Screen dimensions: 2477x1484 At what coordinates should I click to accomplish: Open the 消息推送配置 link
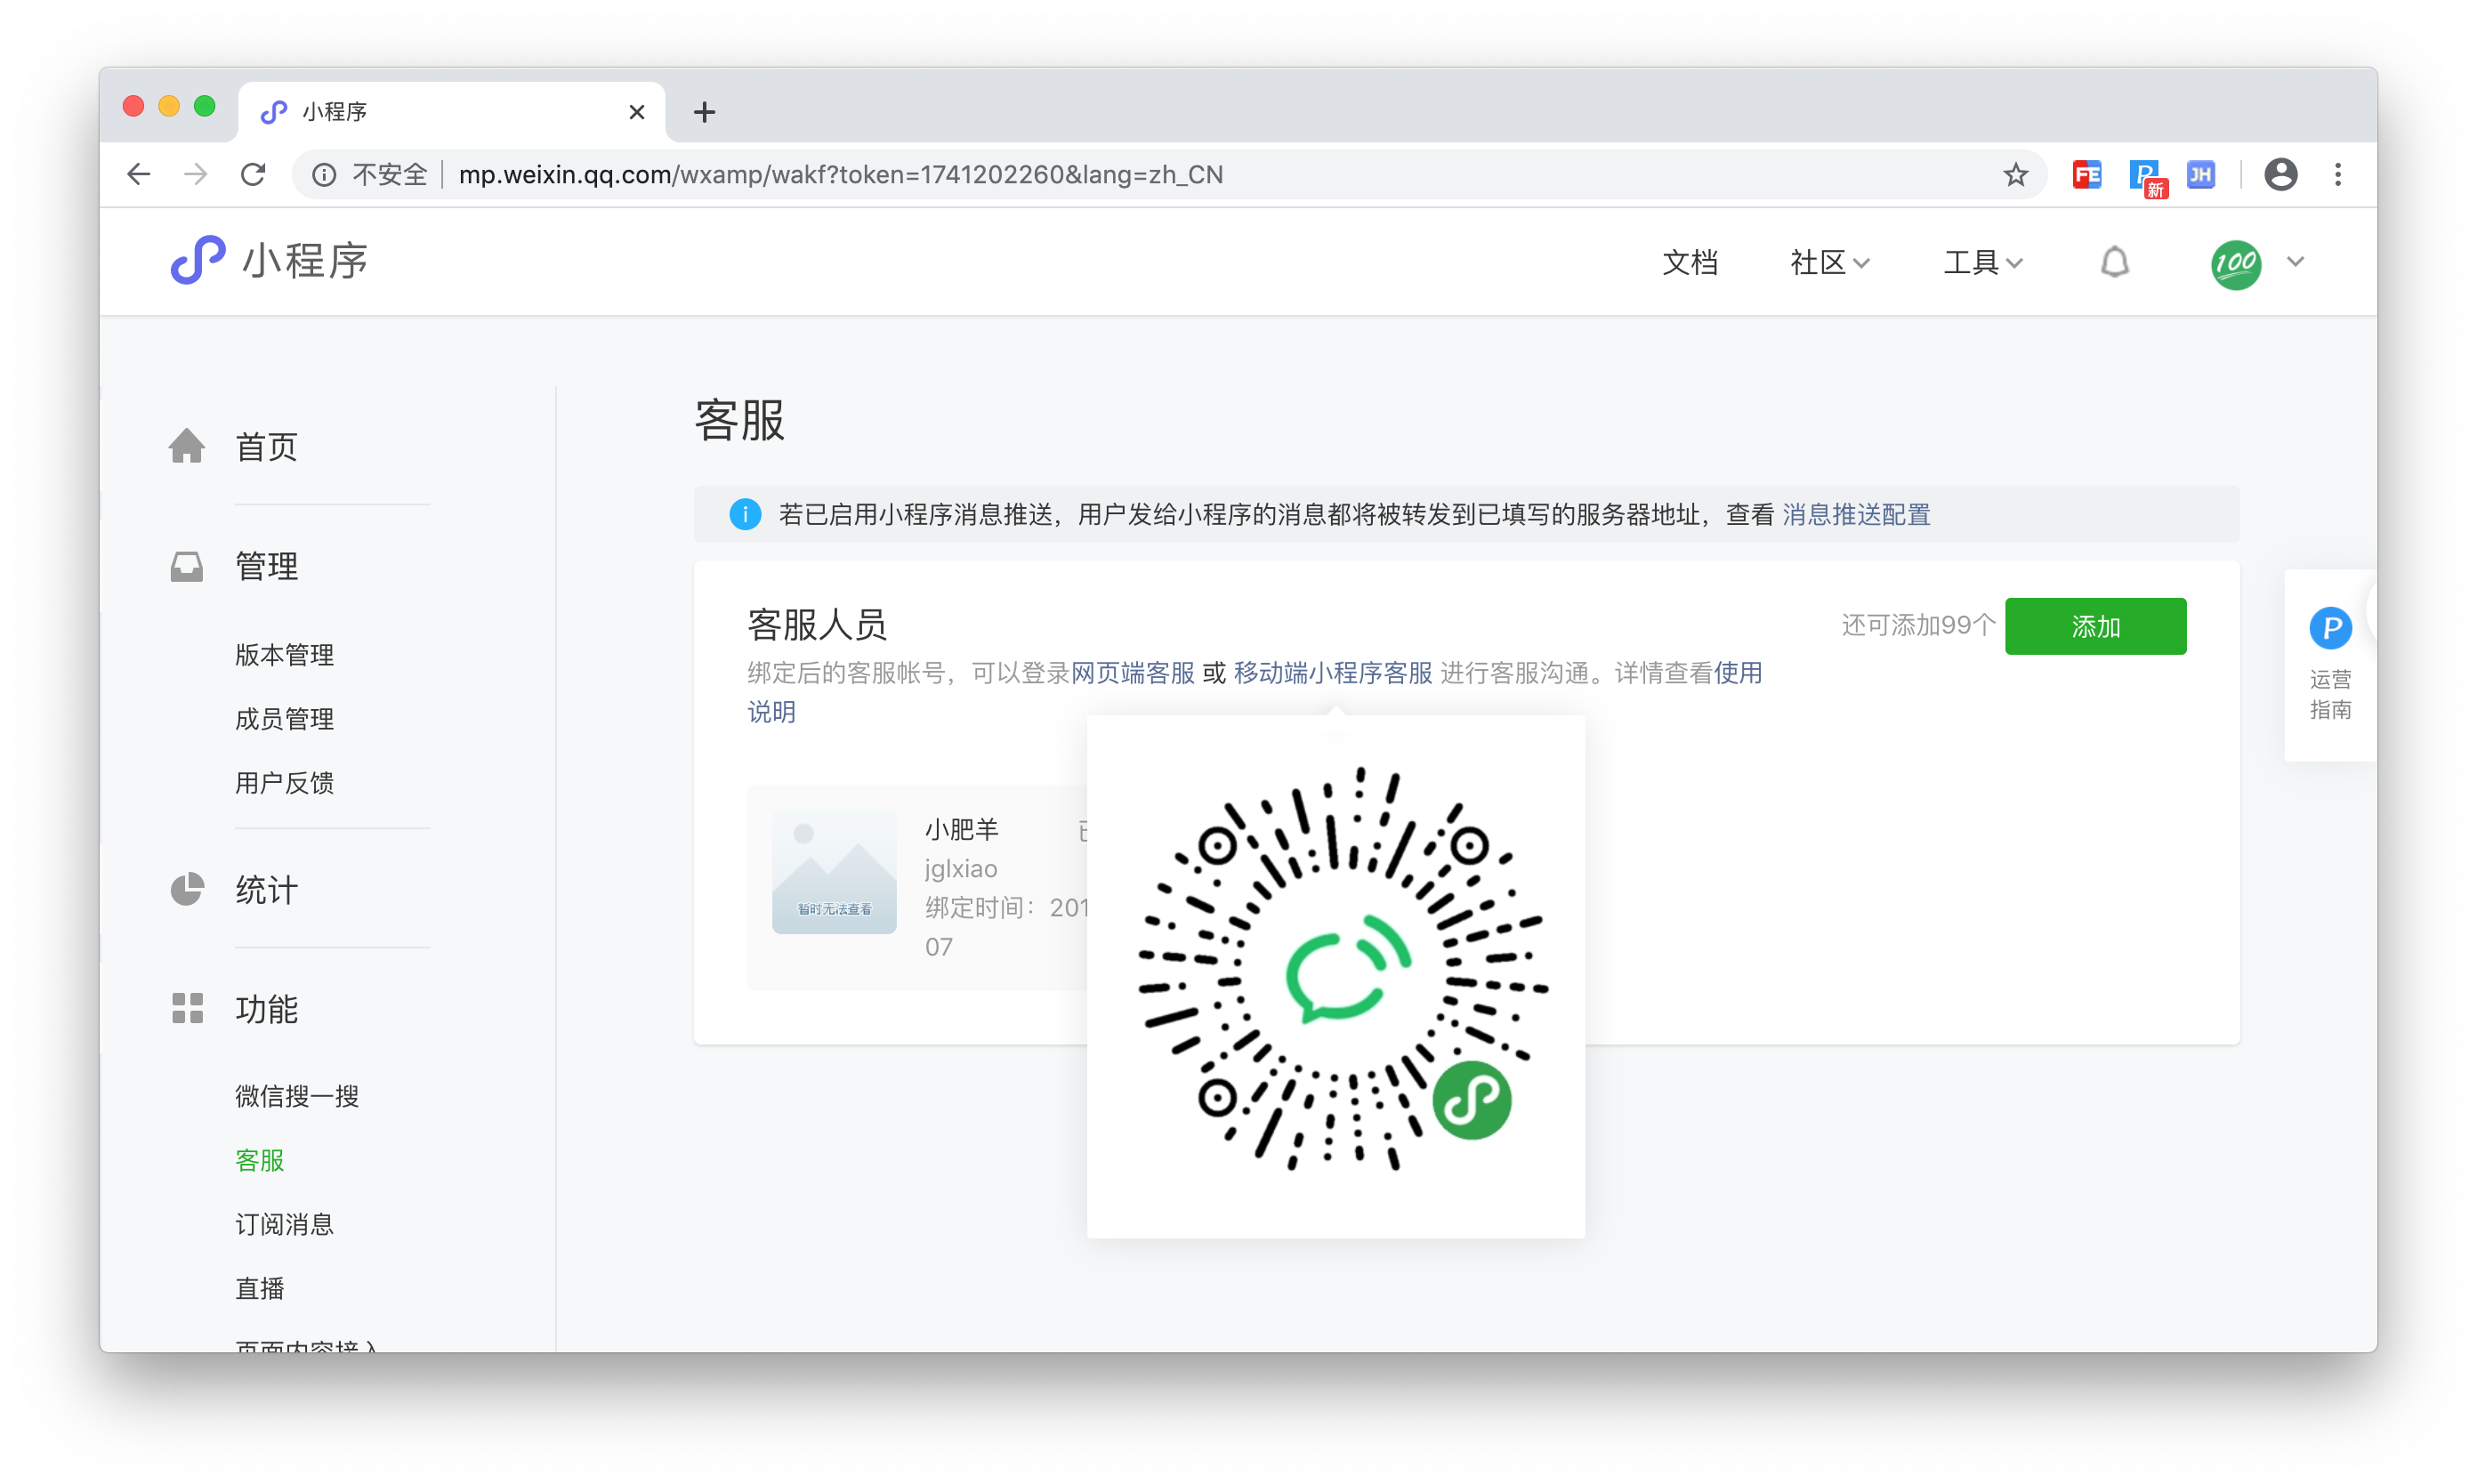(x=1856, y=515)
